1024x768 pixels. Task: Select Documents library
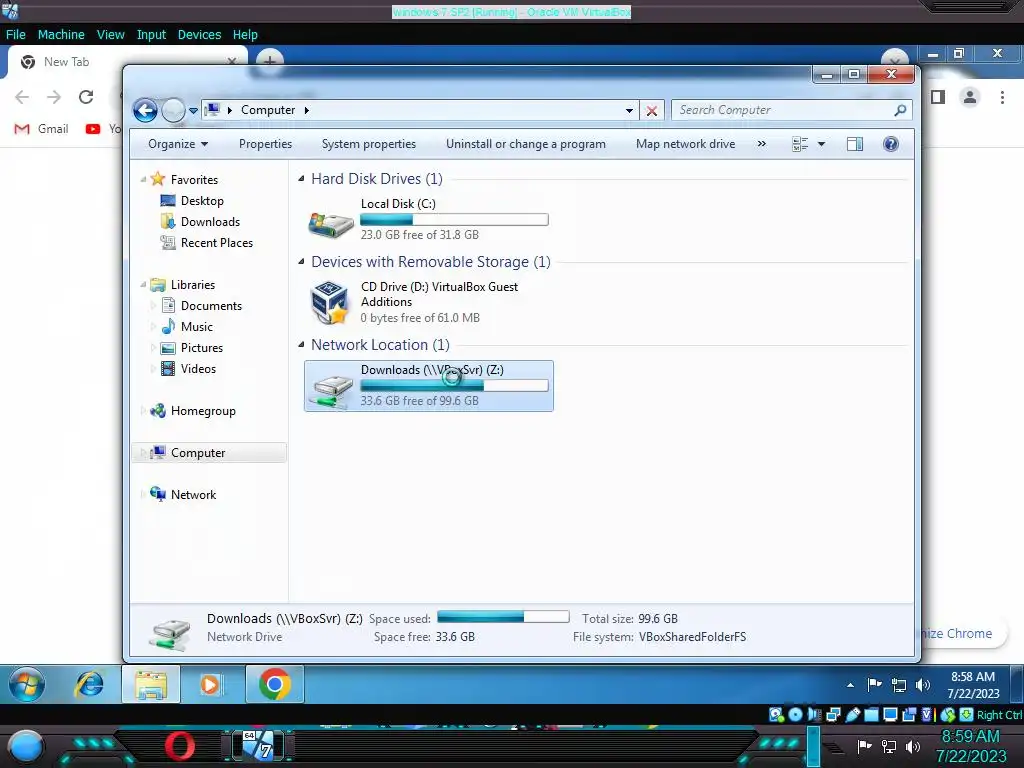click(211, 306)
